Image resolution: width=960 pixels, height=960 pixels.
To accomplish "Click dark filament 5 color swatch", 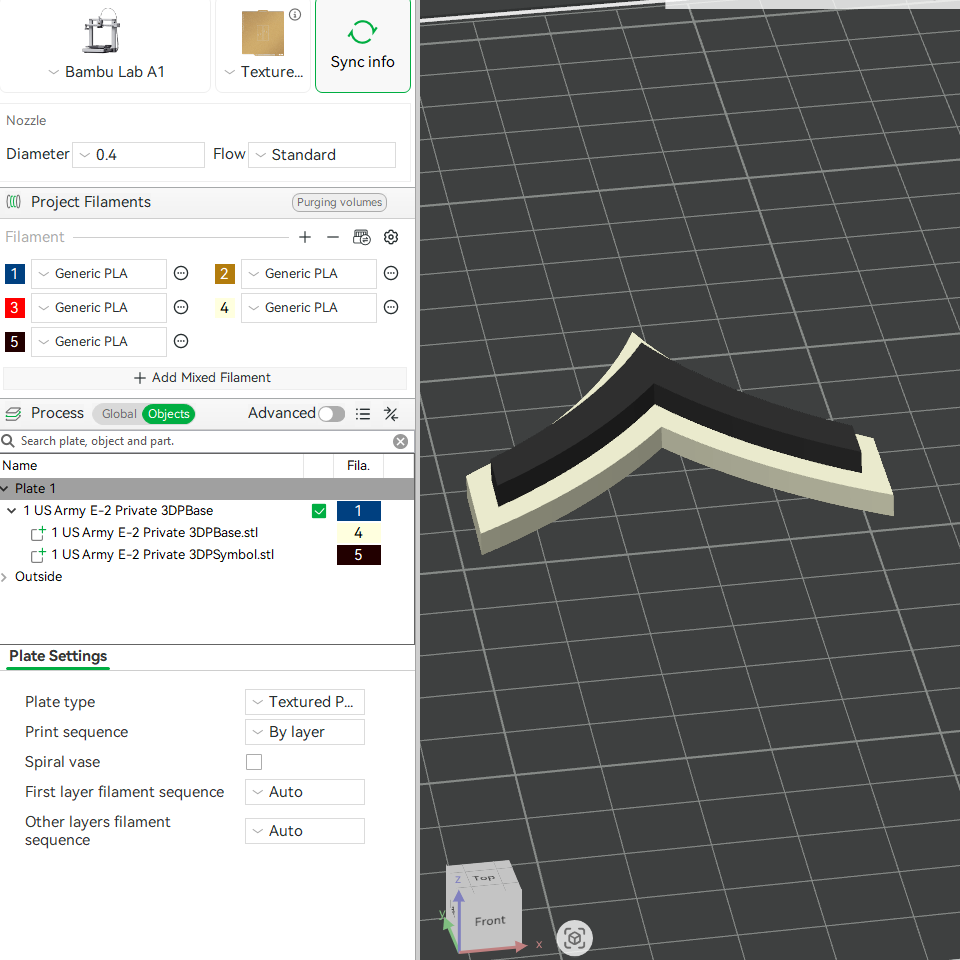I will point(15,342).
